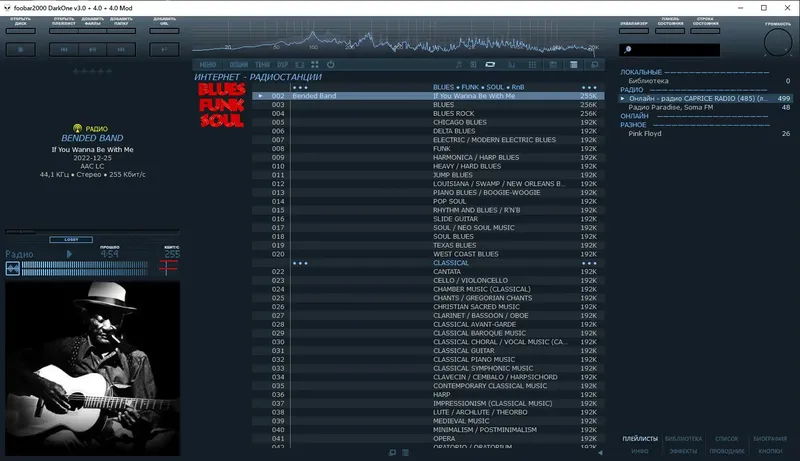Open the Библиотека library entry
Image resolution: width=800 pixels, height=461 pixels.
706,81
